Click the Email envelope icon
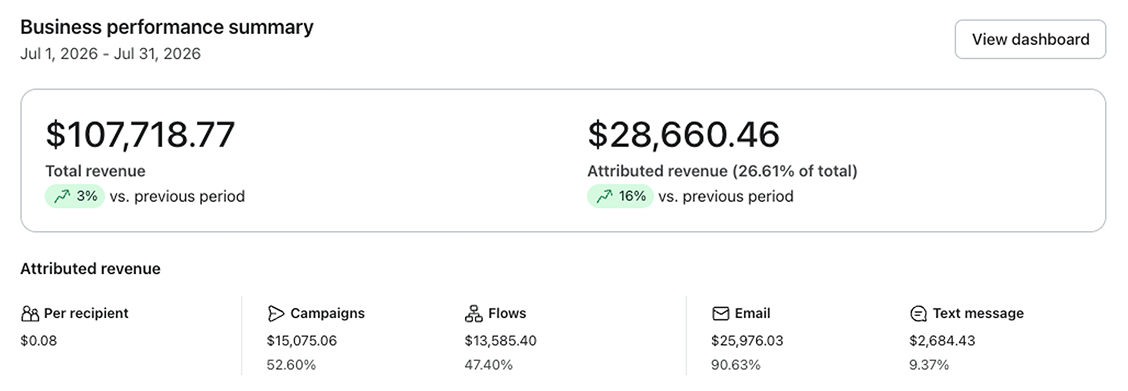 (x=720, y=313)
